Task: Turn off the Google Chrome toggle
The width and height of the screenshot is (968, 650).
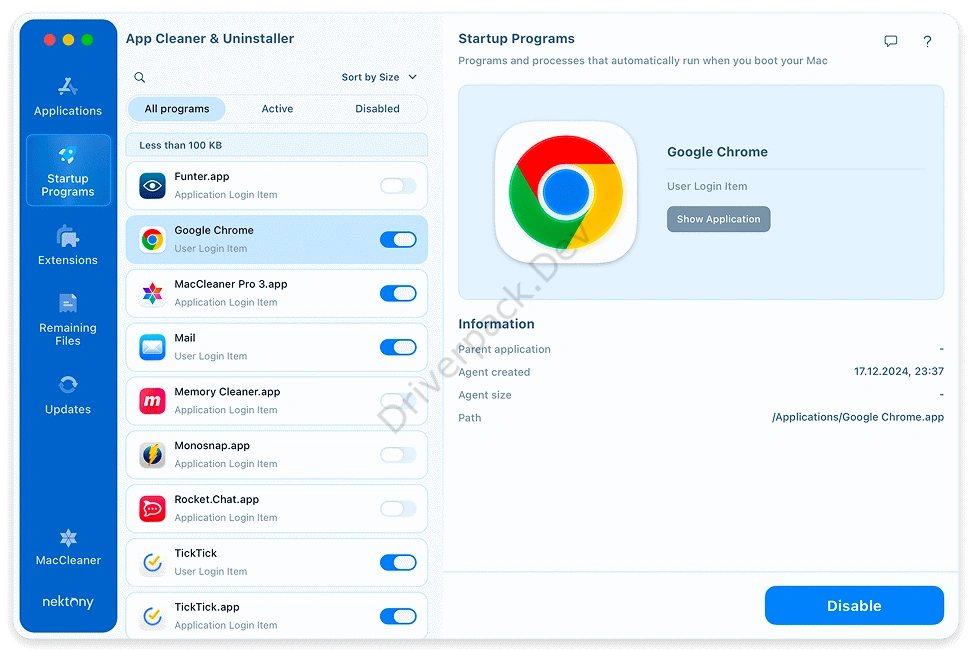Action: click(x=398, y=240)
